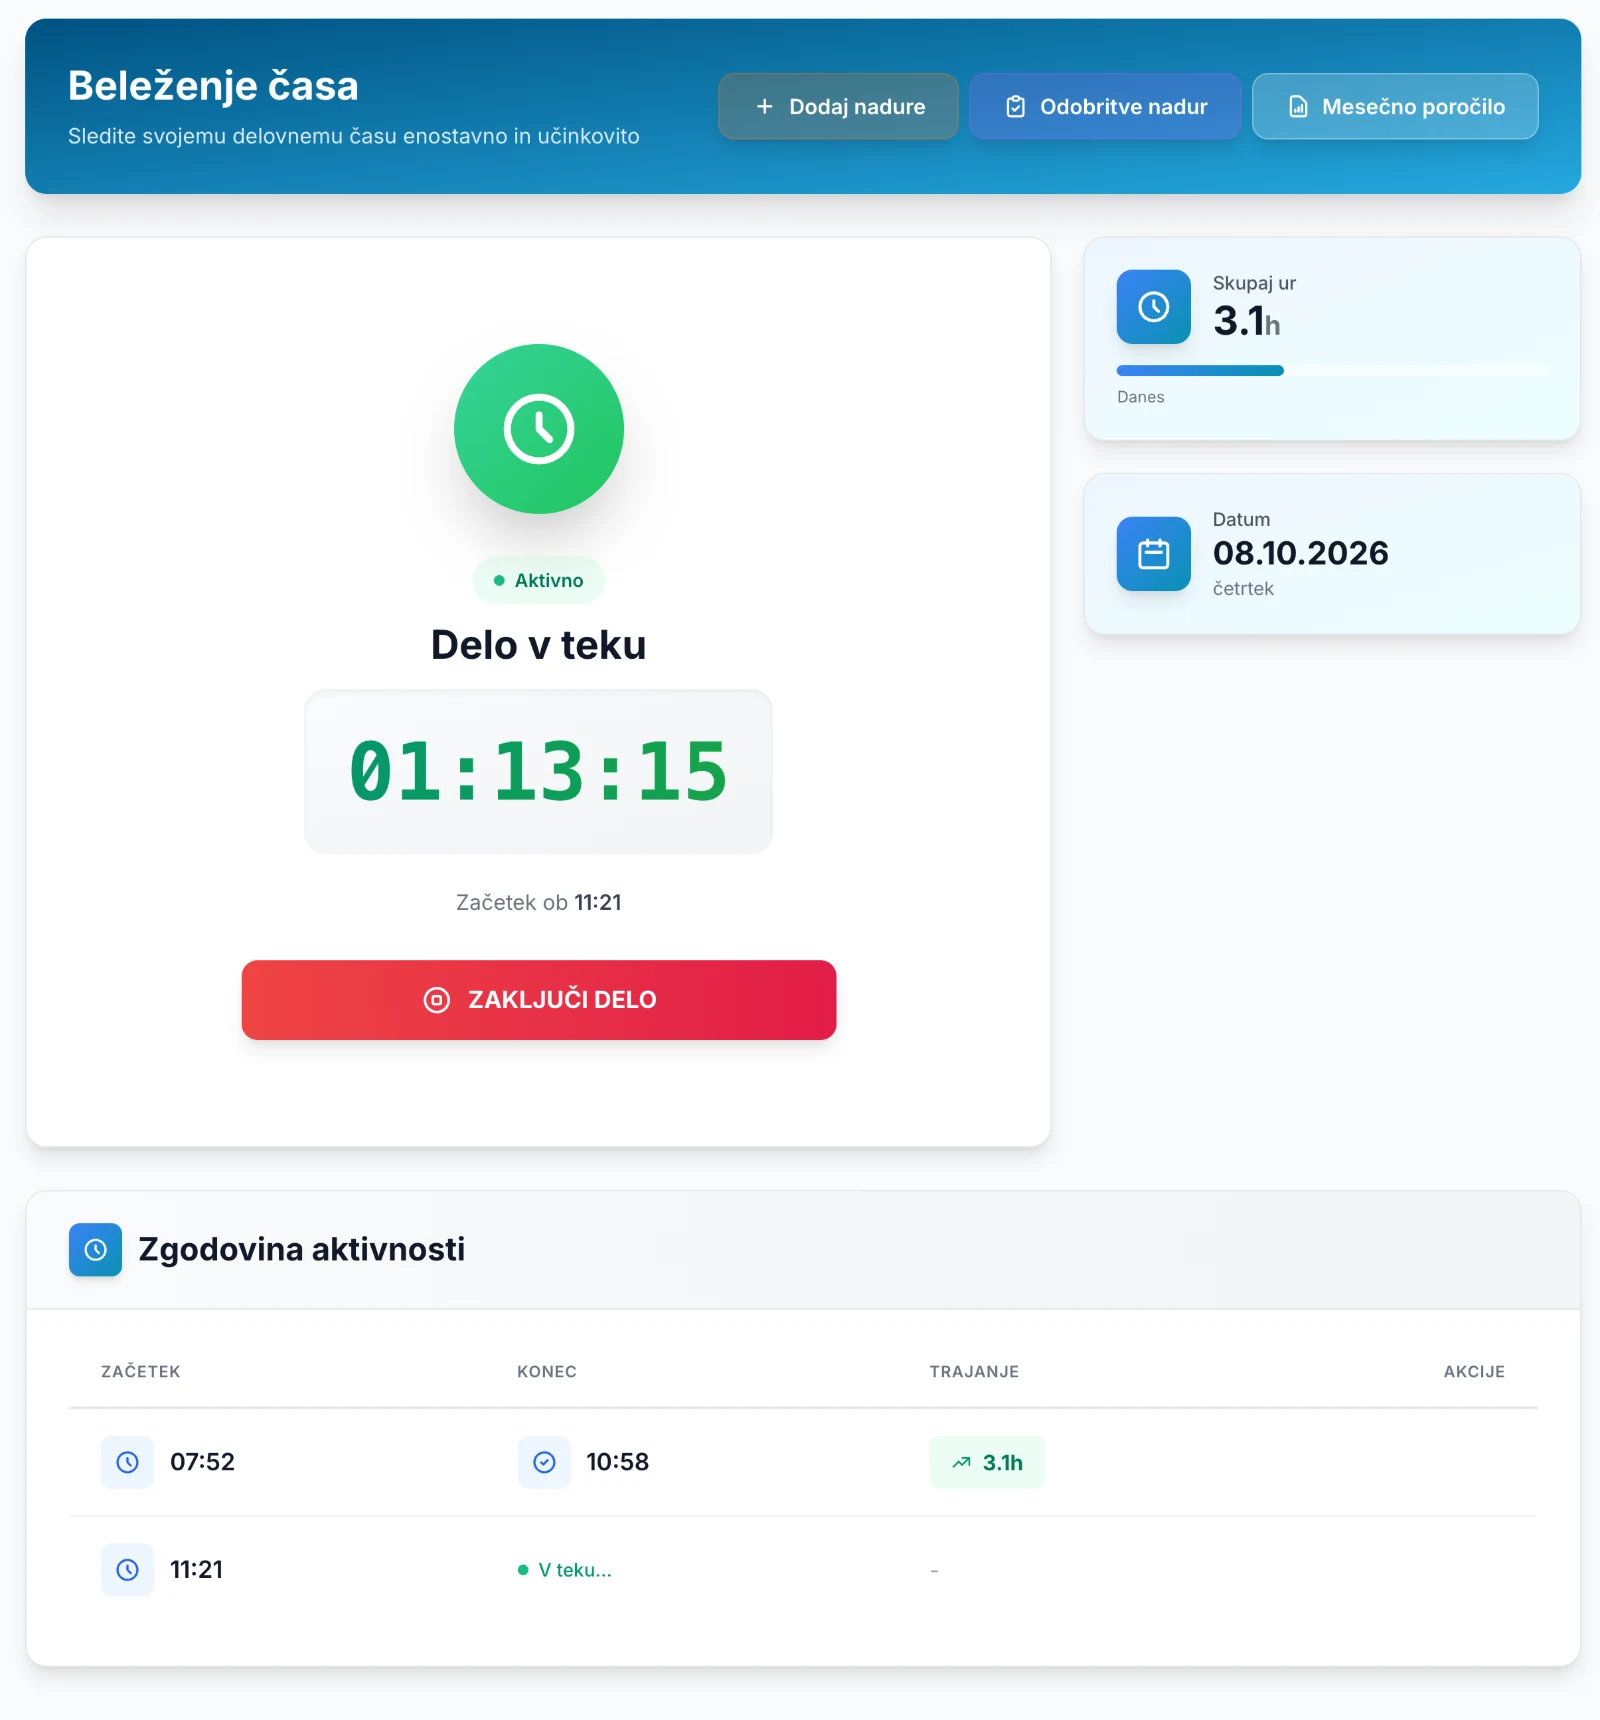Click the 3.1h duration badge

[x=987, y=1462]
